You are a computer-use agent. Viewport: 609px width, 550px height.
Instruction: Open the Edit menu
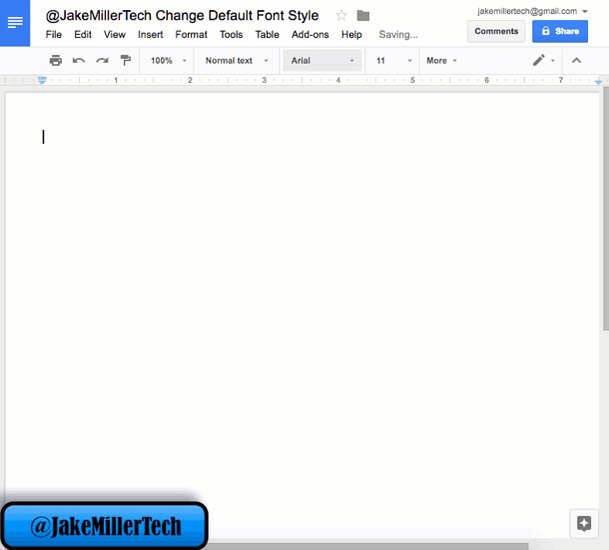point(83,35)
